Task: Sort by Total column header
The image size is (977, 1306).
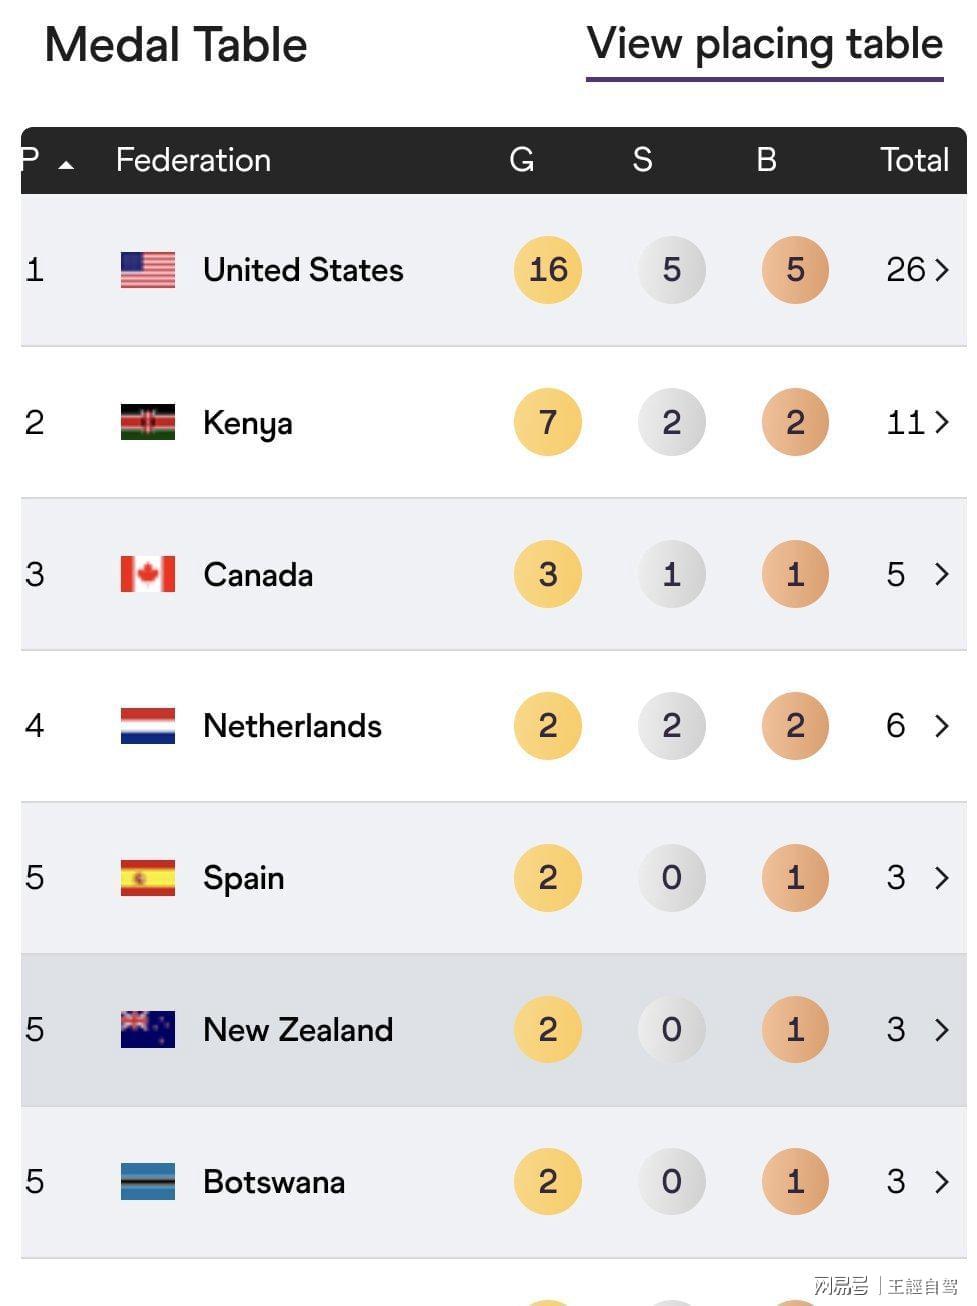Action: (913, 160)
